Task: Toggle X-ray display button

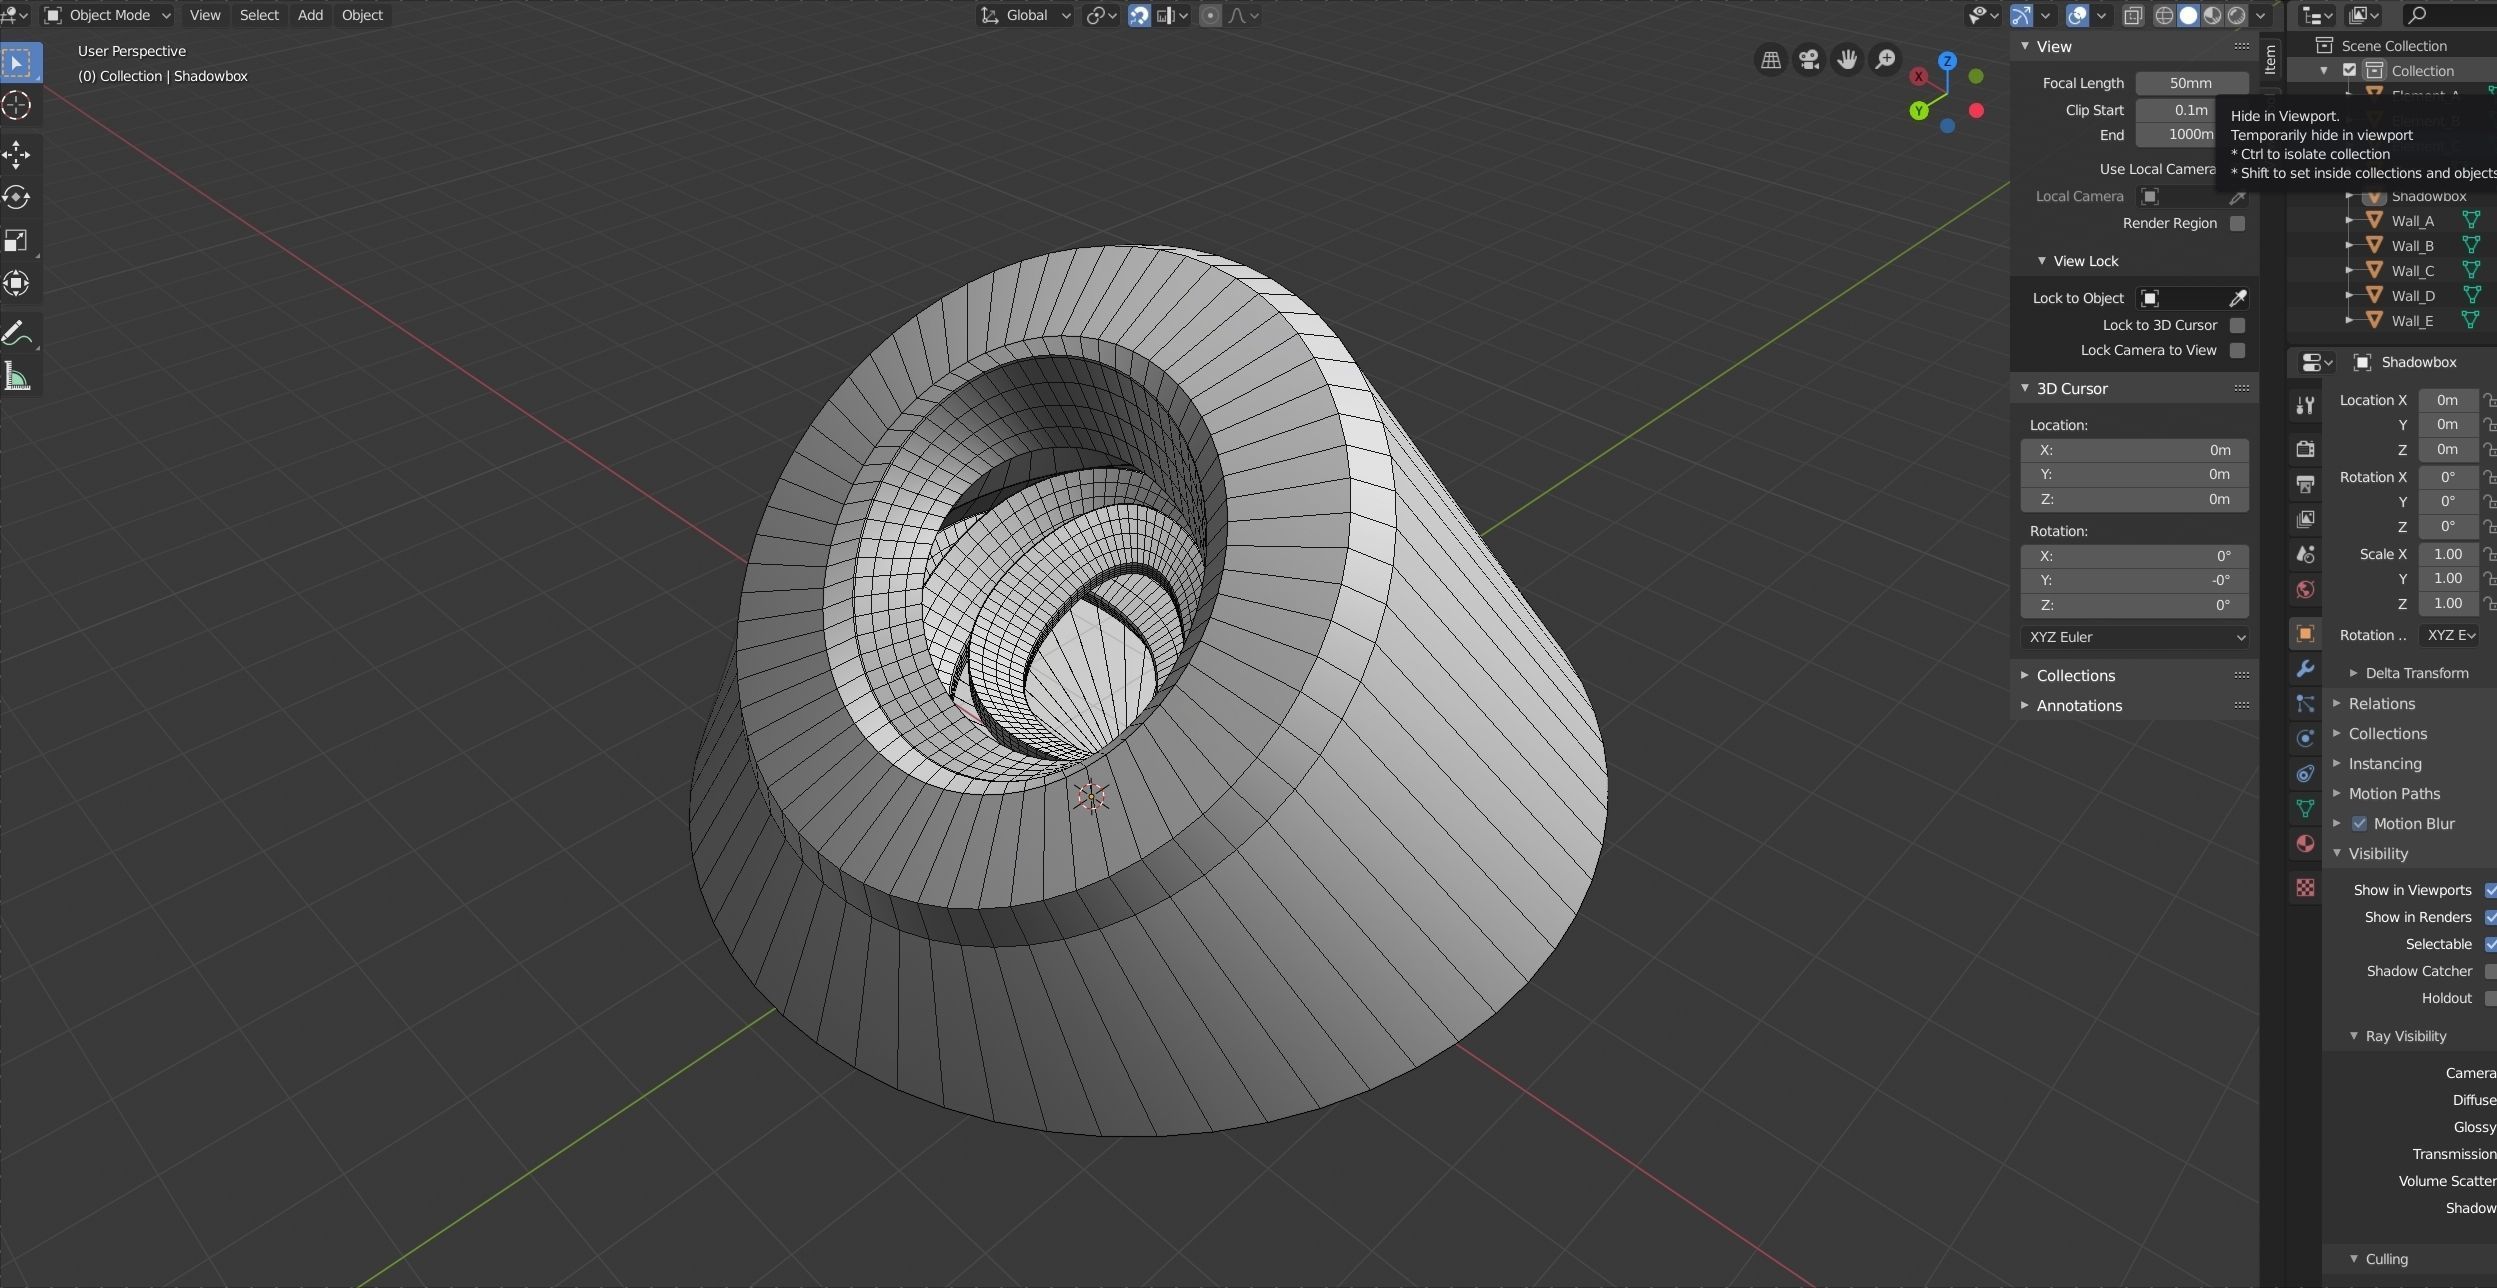Action: (2133, 15)
